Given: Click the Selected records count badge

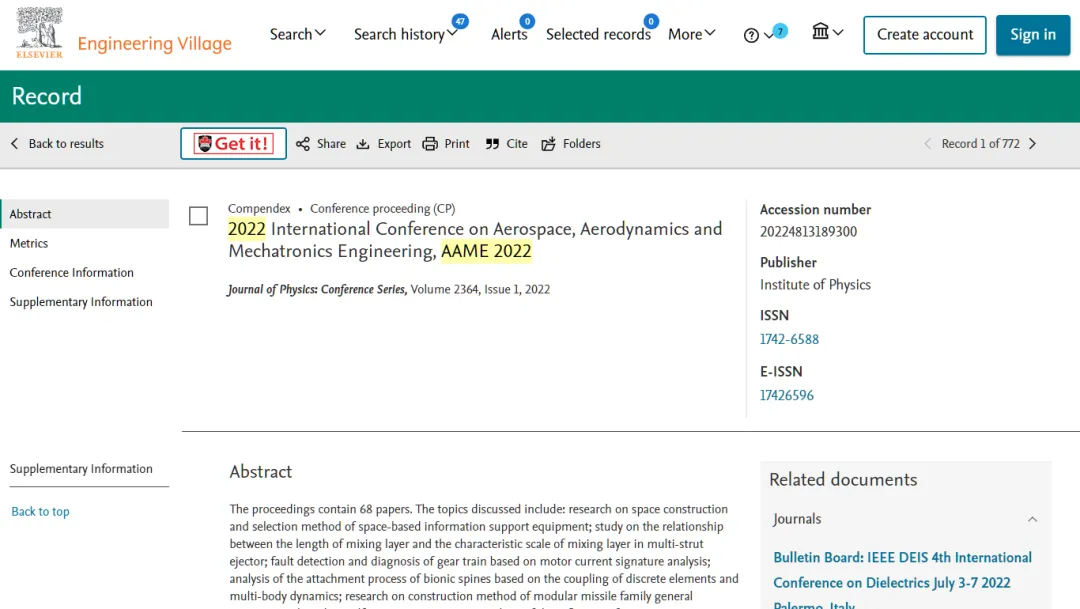Looking at the screenshot, I should coord(651,21).
